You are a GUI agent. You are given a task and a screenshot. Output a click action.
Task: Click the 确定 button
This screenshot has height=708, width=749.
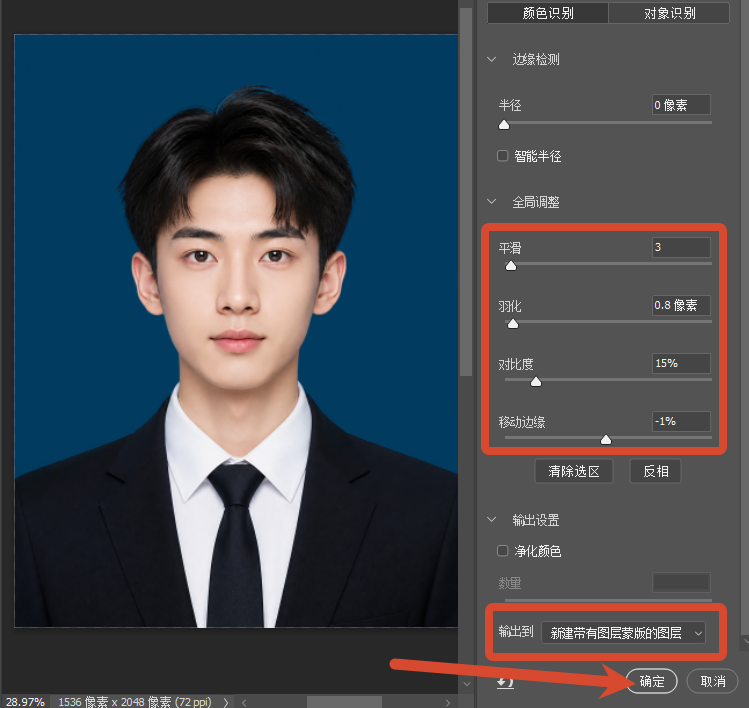[x=652, y=681]
